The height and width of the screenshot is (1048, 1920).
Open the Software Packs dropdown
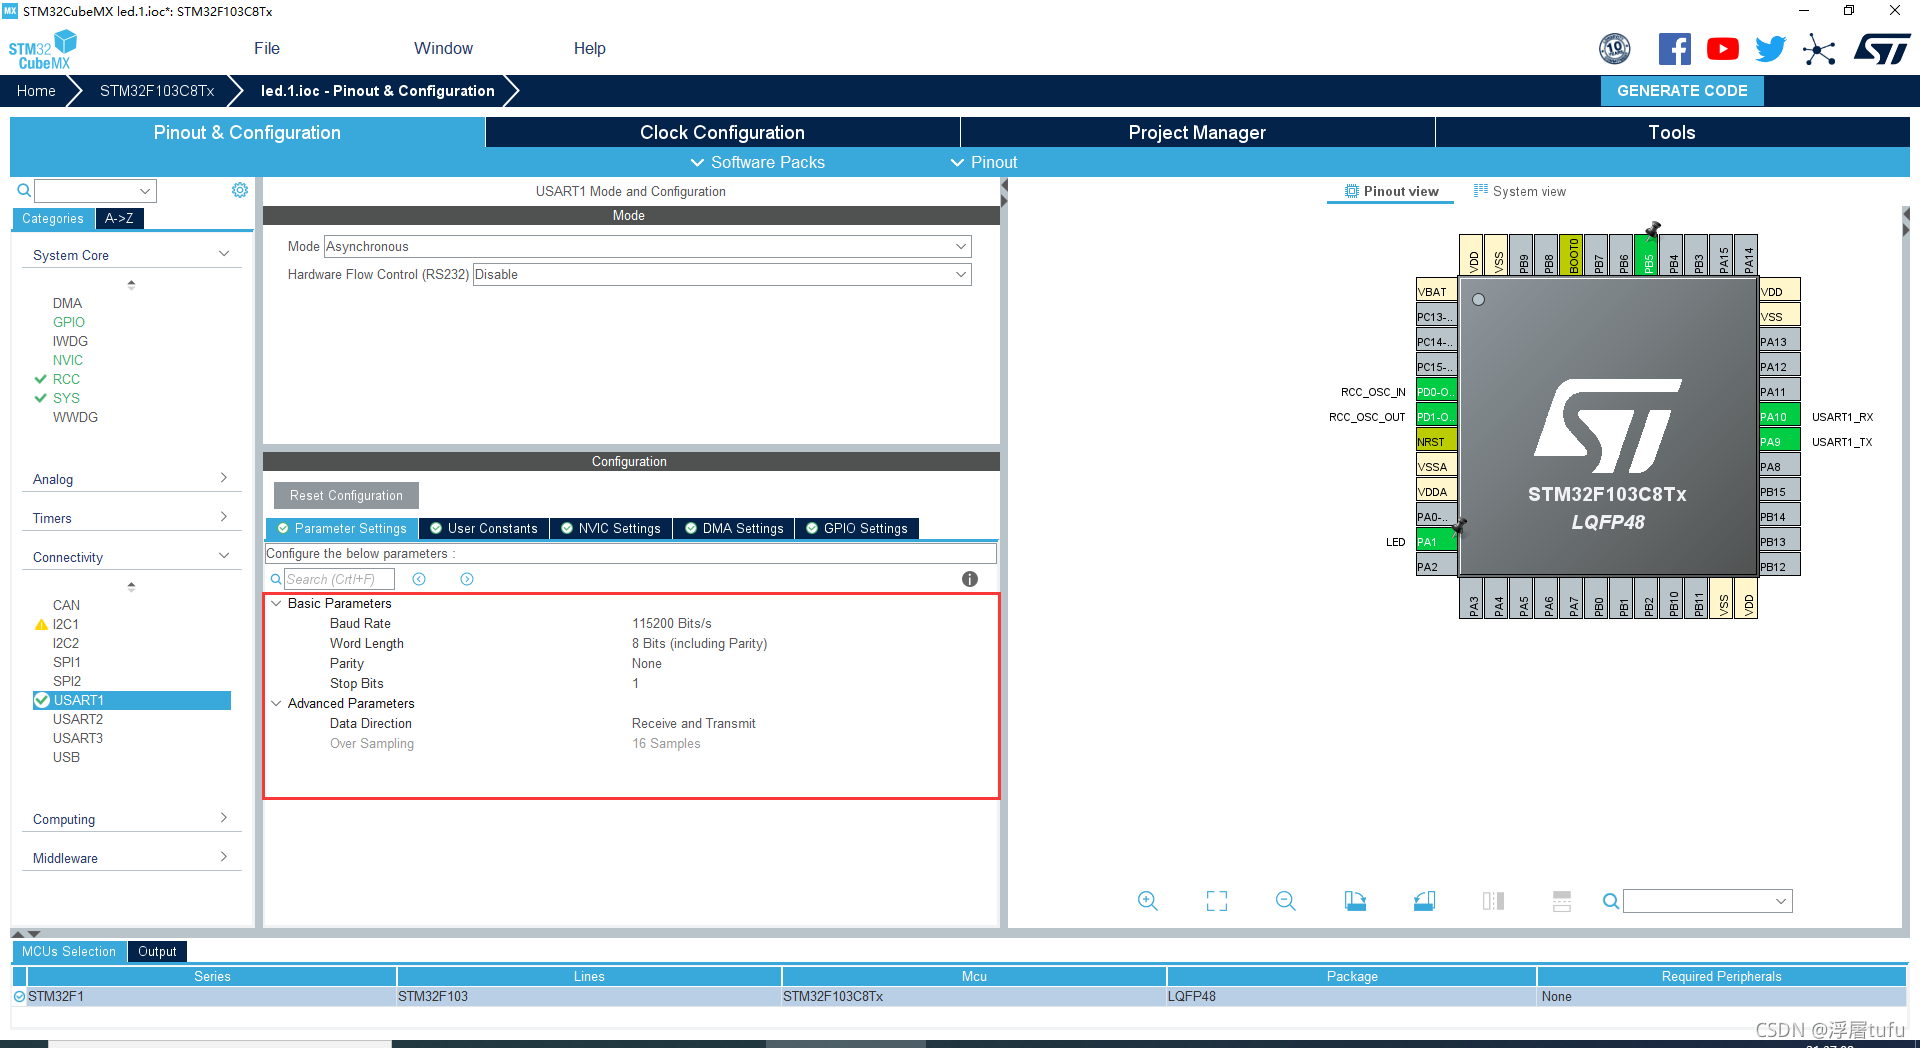[x=757, y=162]
